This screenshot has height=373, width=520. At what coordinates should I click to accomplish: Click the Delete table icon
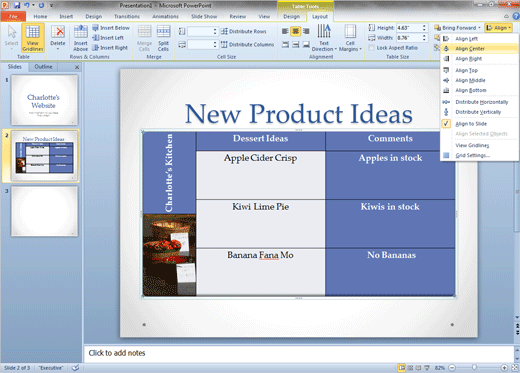click(58, 38)
